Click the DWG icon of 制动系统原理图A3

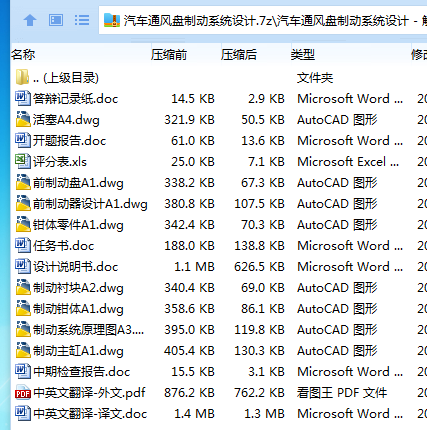click(22, 329)
